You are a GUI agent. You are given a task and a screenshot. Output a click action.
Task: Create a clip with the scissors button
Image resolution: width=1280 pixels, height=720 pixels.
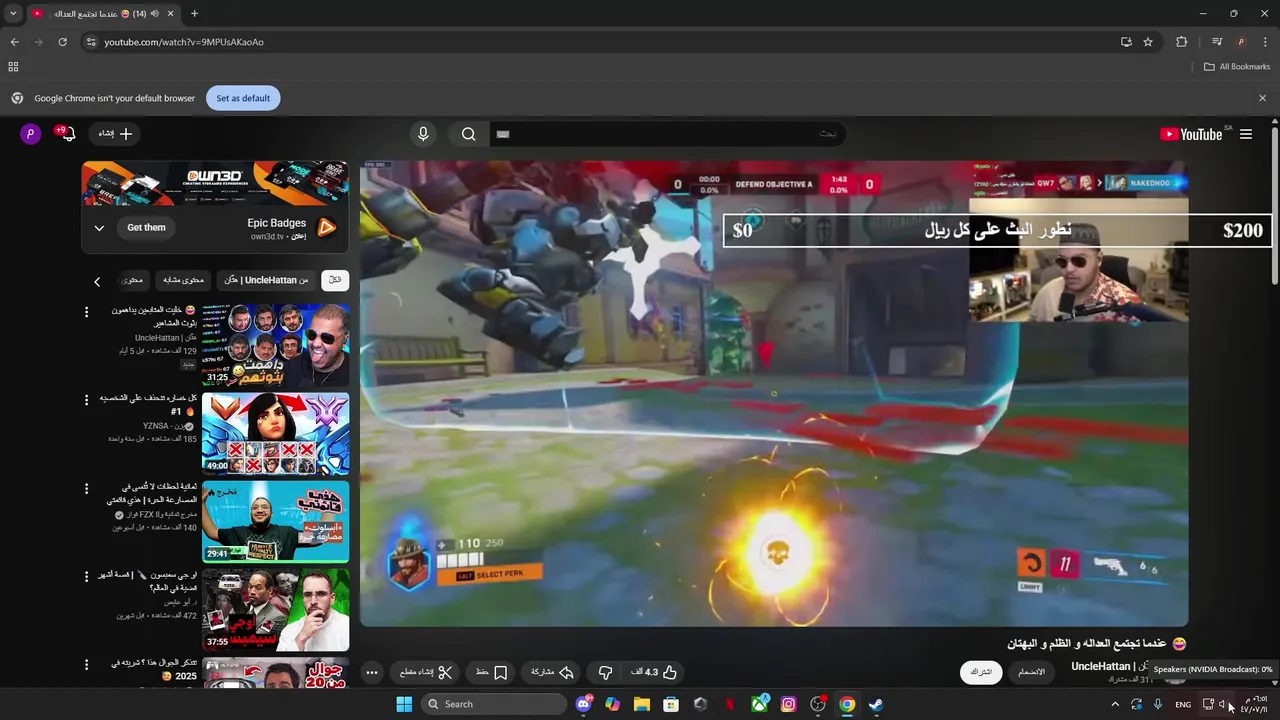(426, 672)
